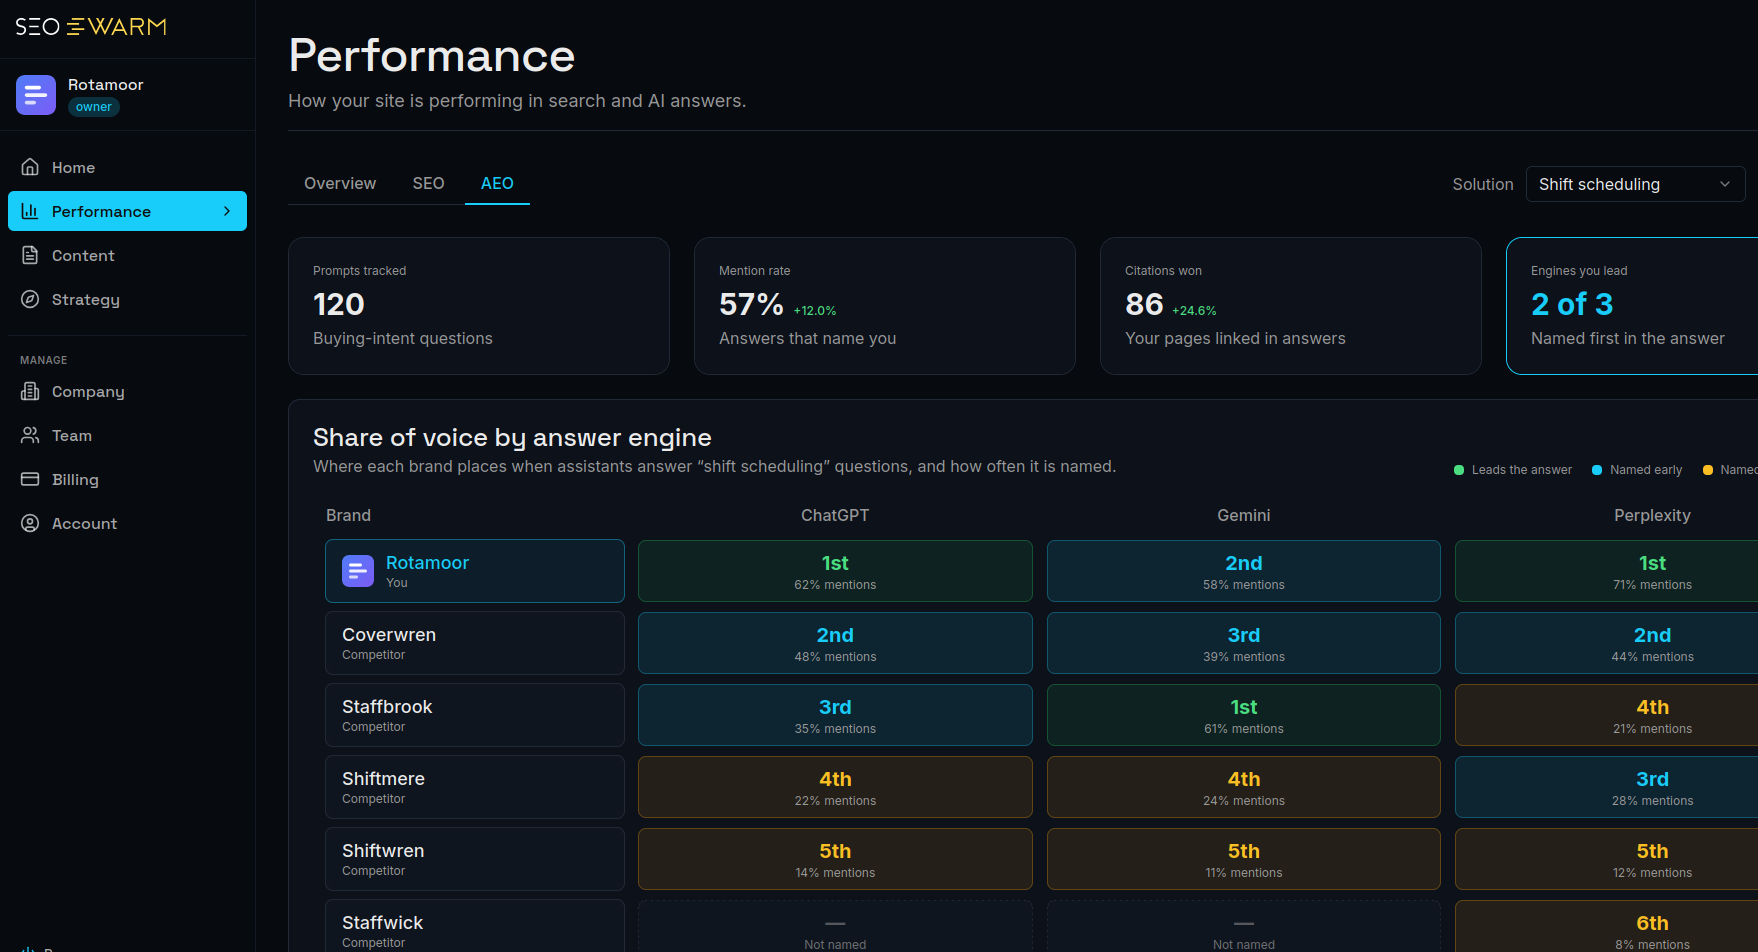The image size is (1758, 952).
Task: Click Coverwren's Perplexity 2nd 44% mentions cell
Action: (1606, 643)
